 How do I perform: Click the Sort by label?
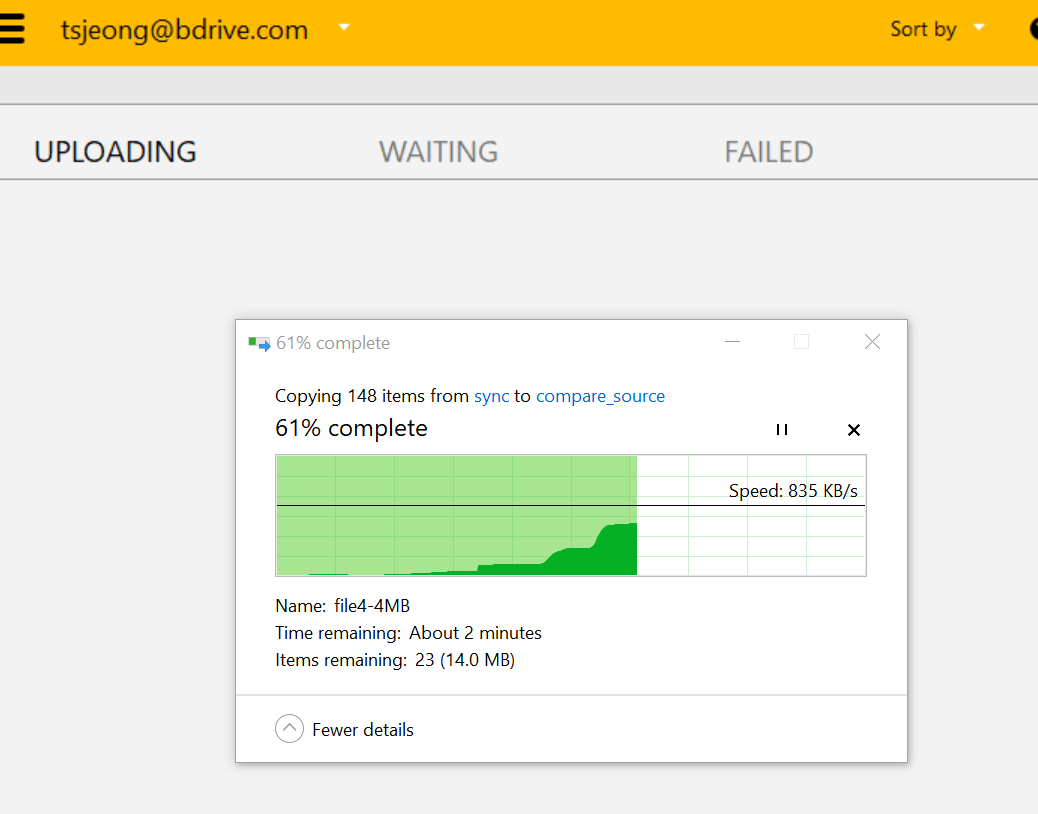923,29
